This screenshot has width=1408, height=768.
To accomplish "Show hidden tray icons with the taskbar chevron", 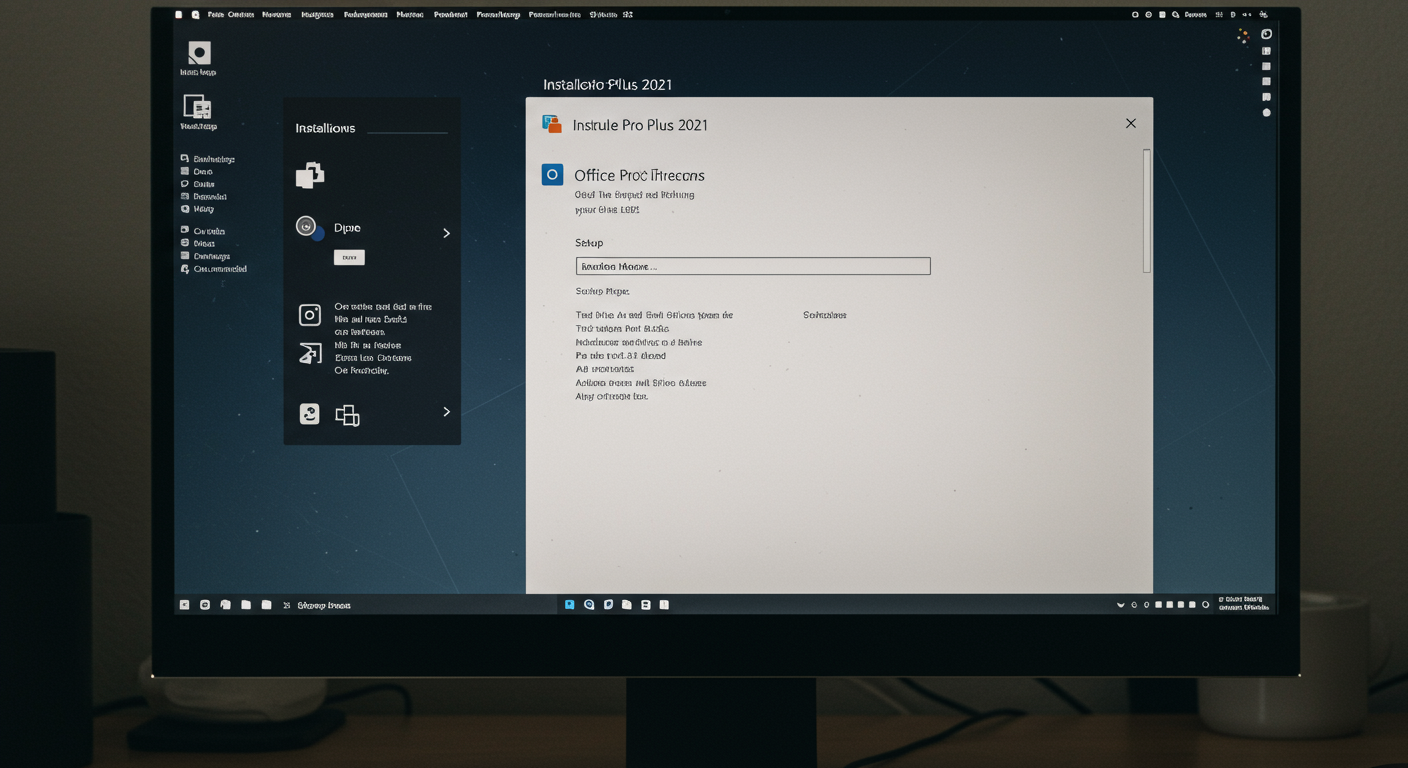I will (x=1120, y=605).
